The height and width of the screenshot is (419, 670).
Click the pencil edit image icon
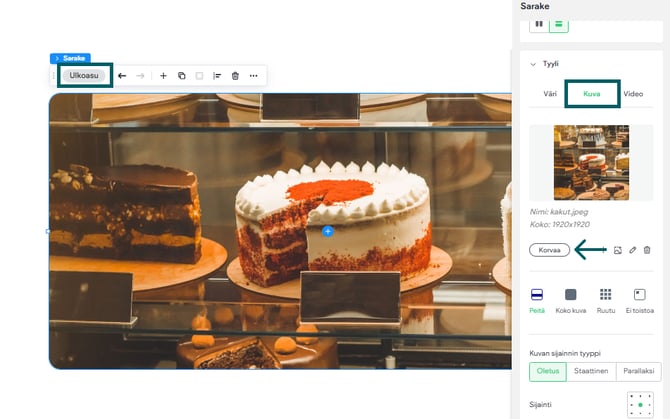click(633, 249)
